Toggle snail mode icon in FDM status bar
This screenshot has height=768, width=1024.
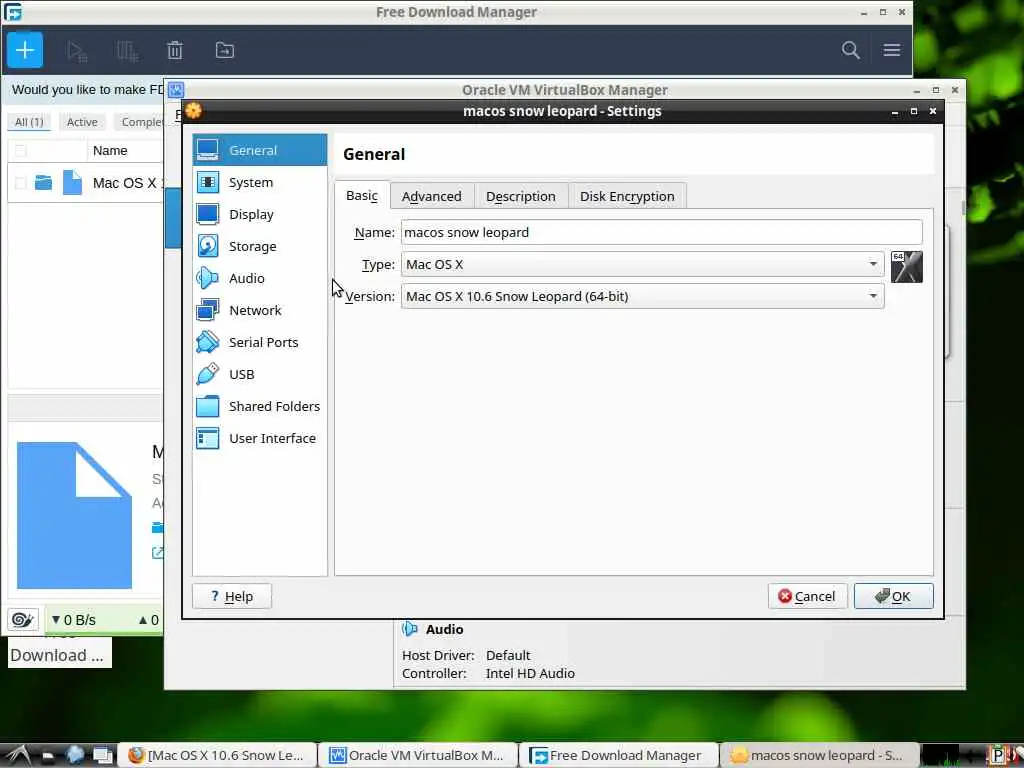[x=22, y=620]
